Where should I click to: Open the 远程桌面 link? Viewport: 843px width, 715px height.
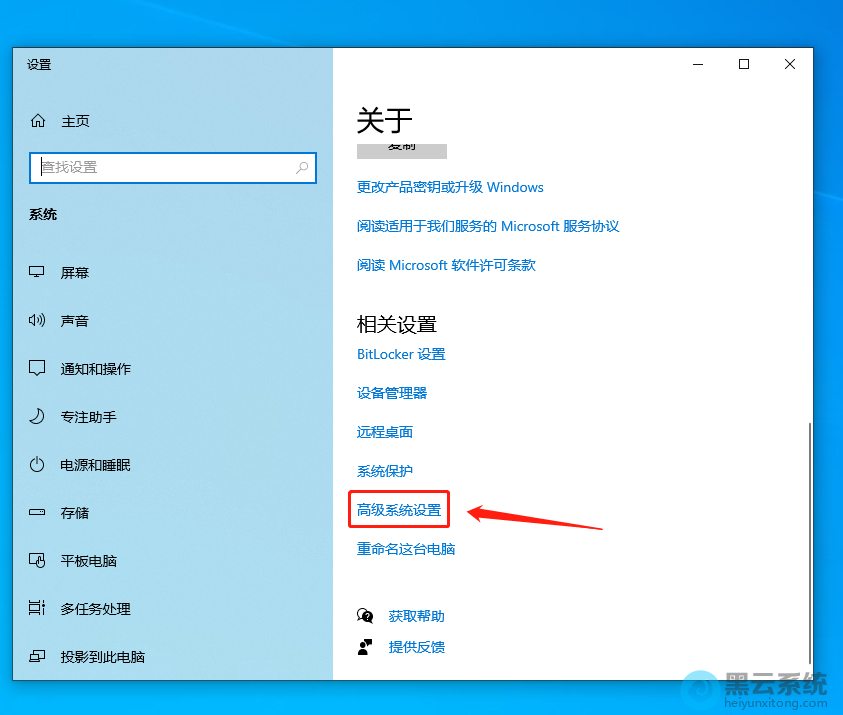click(386, 431)
